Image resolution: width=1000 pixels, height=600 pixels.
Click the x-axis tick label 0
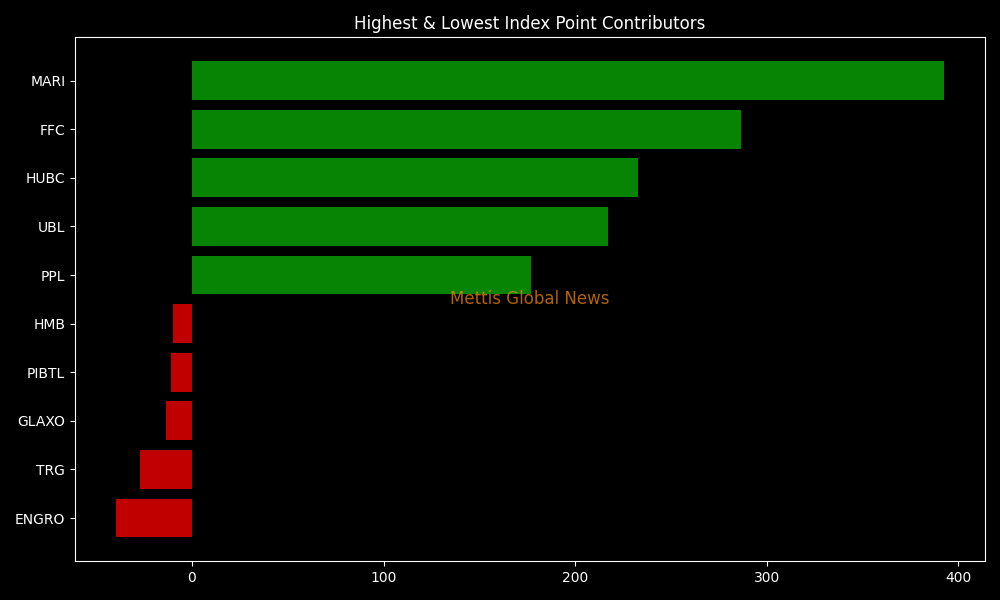coord(192,578)
